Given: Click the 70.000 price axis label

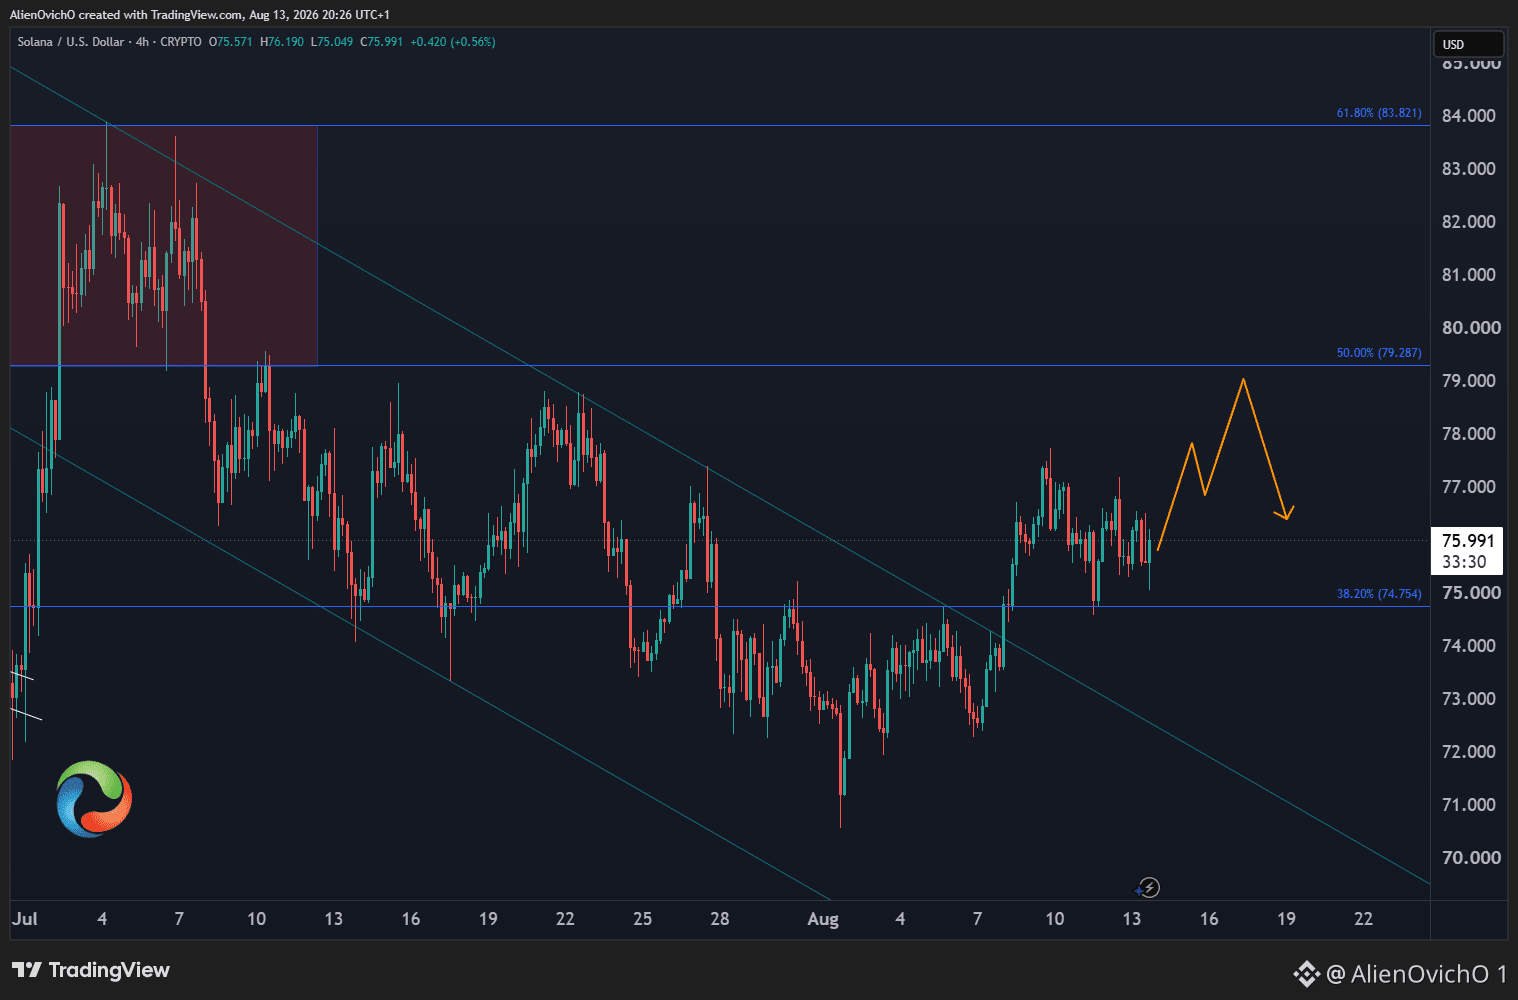Looking at the screenshot, I should click(x=1471, y=858).
